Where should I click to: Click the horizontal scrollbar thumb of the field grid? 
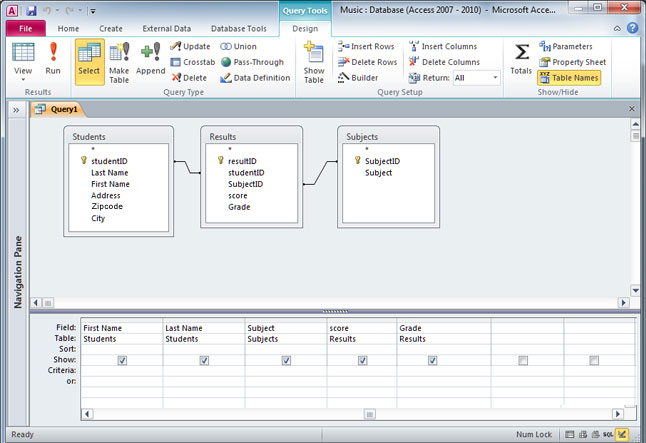pos(370,414)
